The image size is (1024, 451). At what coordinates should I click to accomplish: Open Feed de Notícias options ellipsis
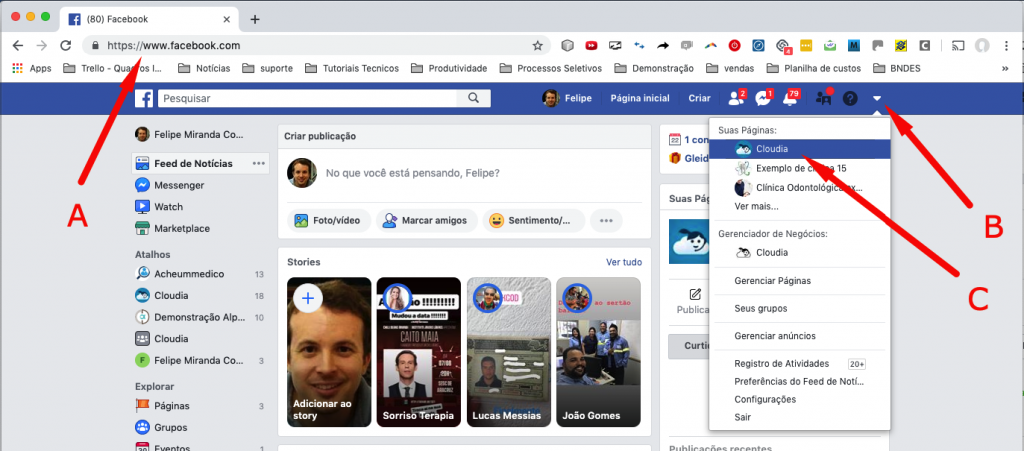coord(259,163)
